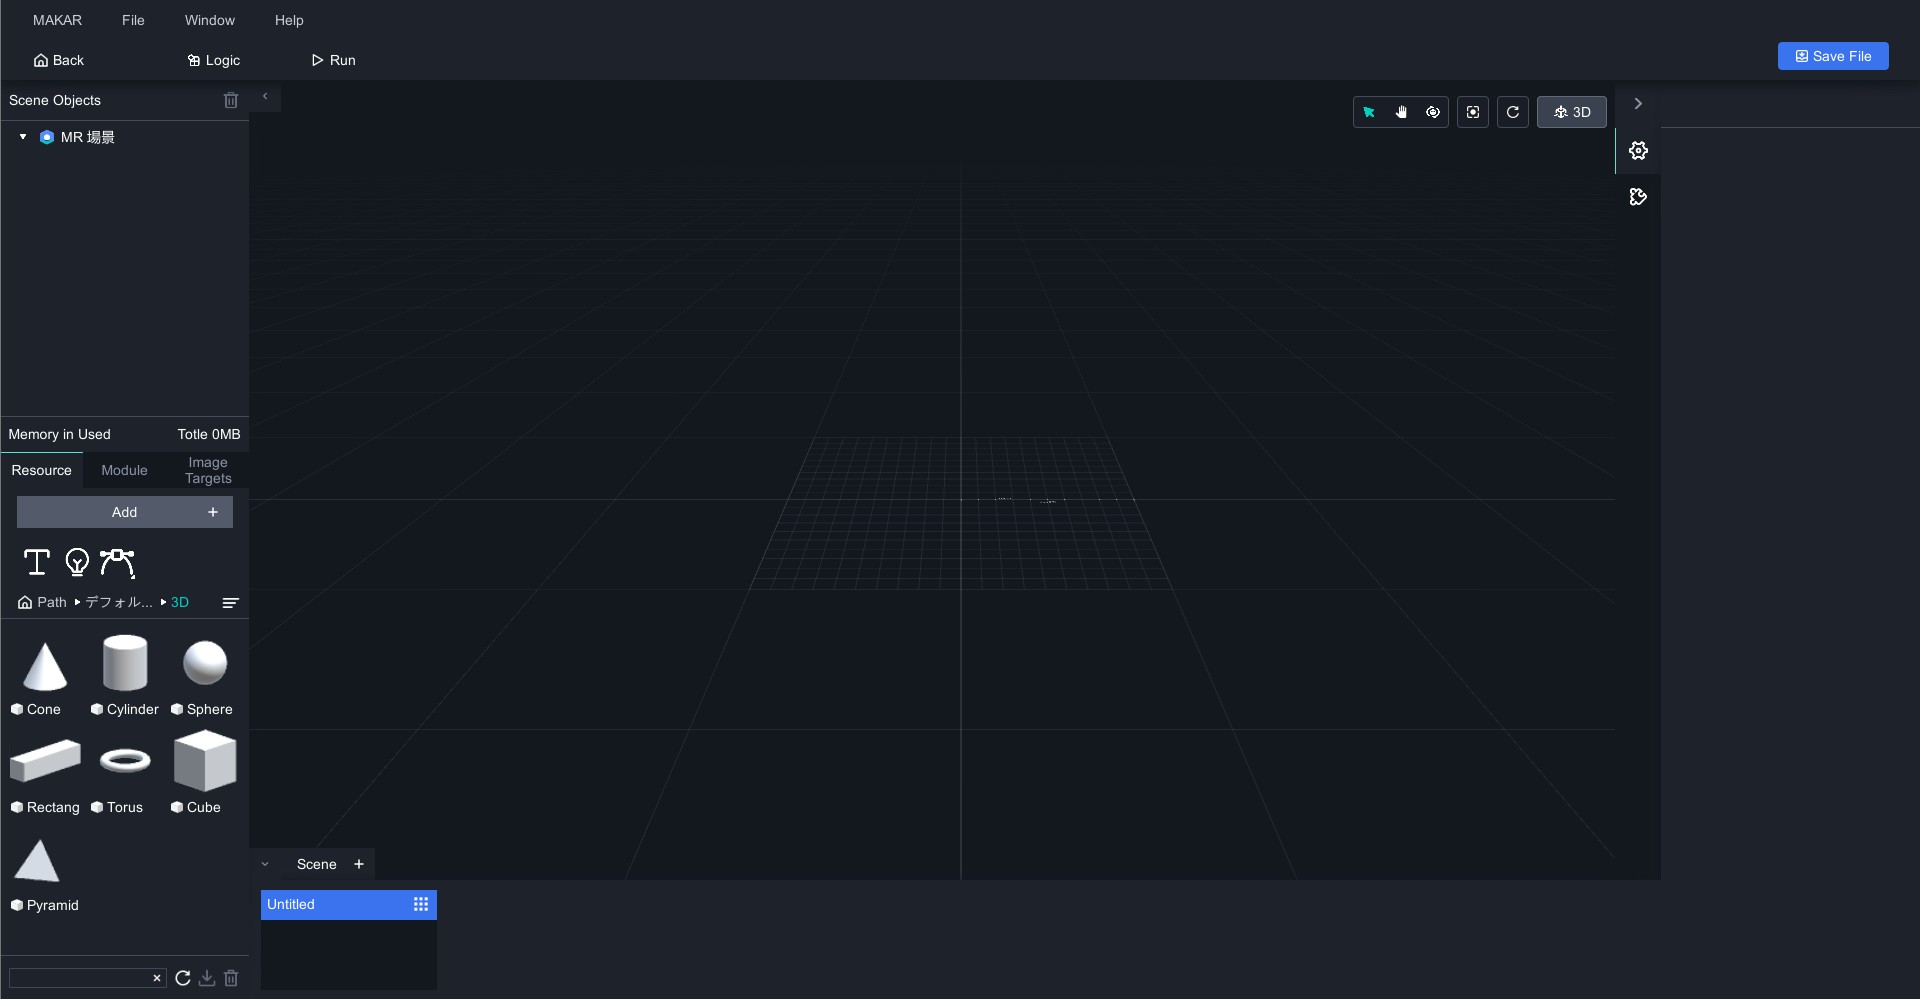The width and height of the screenshot is (1920, 999).
Task: Click the Save File button
Action: (1832, 56)
